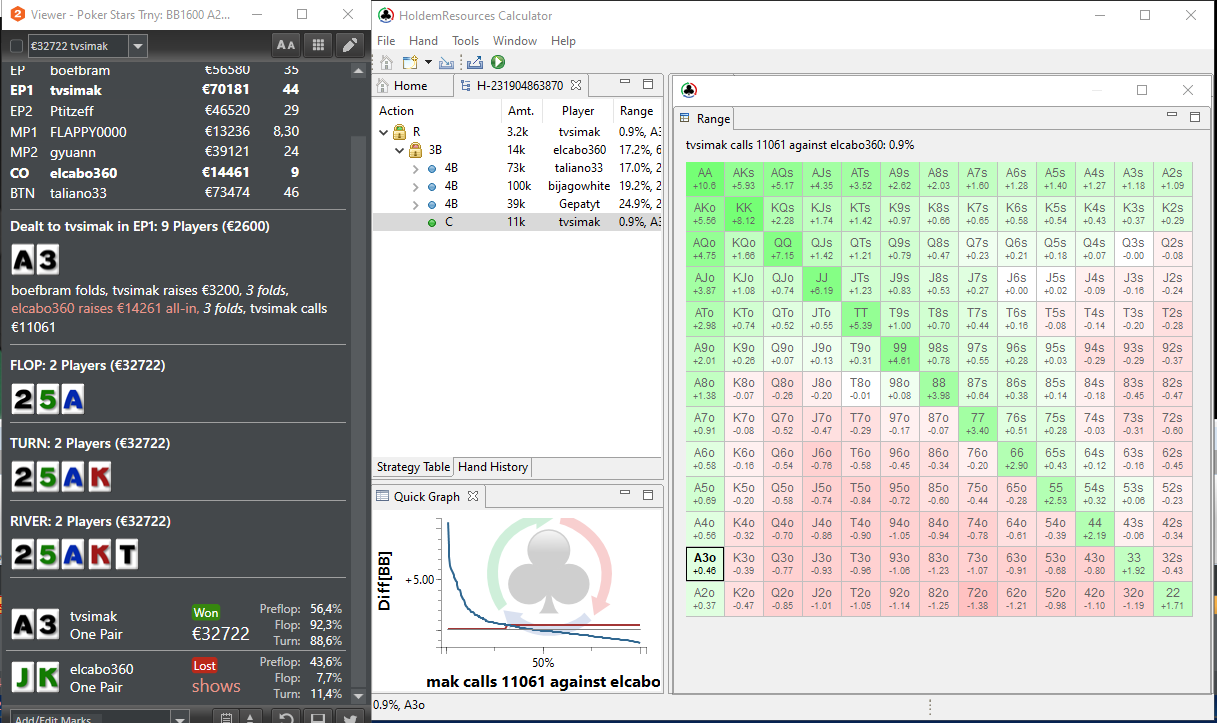Switch to the Hand History tab
1217x723 pixels.
coord(493,467)
